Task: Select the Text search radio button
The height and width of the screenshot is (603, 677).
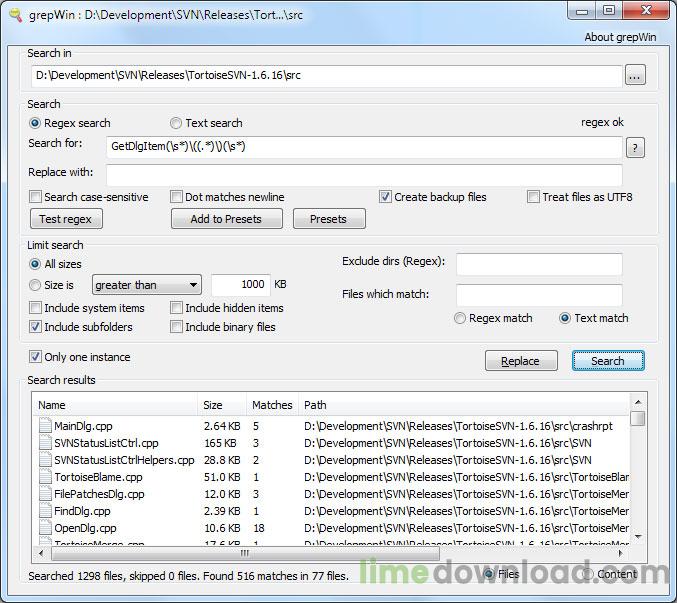Action: coord(176,123)
